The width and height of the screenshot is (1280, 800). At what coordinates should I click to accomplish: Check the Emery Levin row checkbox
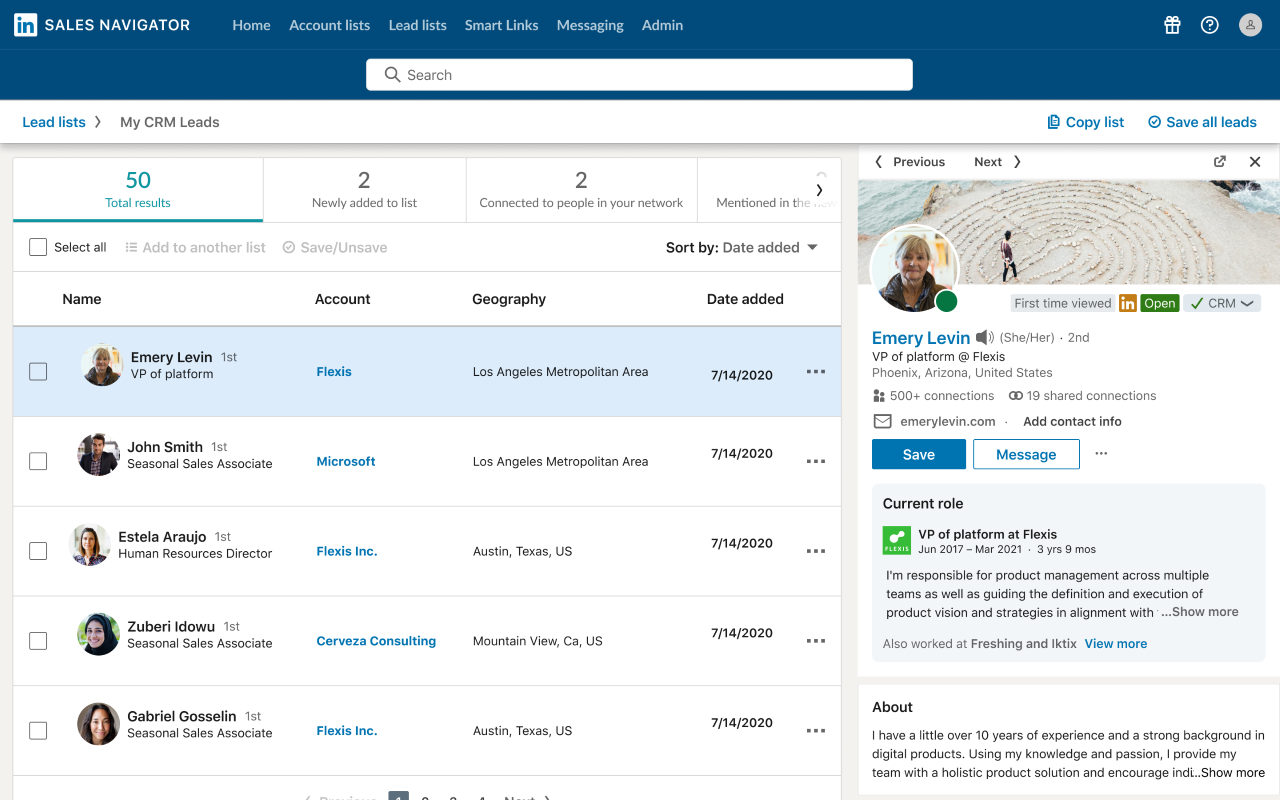pyautogui.click(x=38, y=372)
